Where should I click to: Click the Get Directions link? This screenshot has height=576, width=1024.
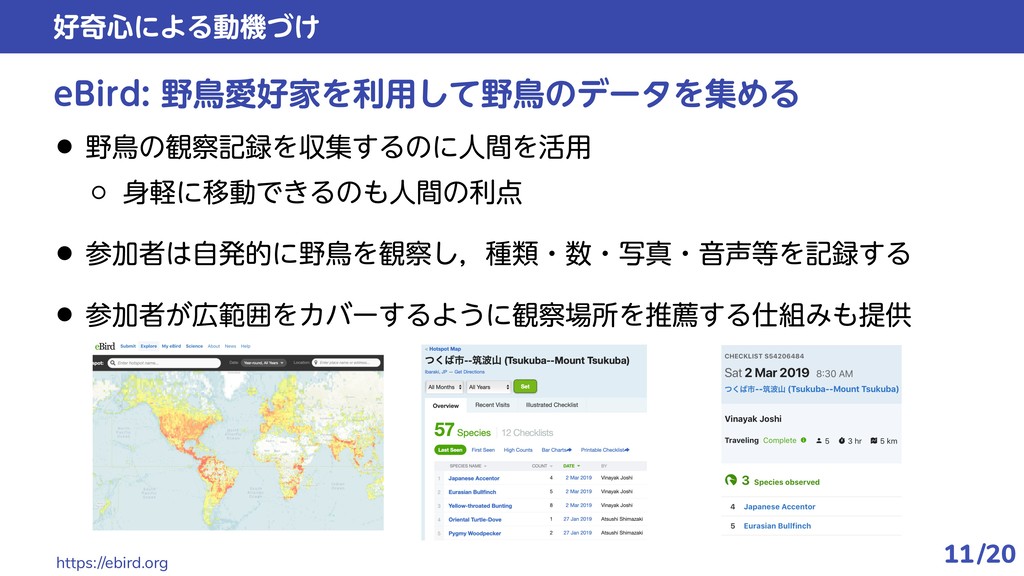coord(470,372)
